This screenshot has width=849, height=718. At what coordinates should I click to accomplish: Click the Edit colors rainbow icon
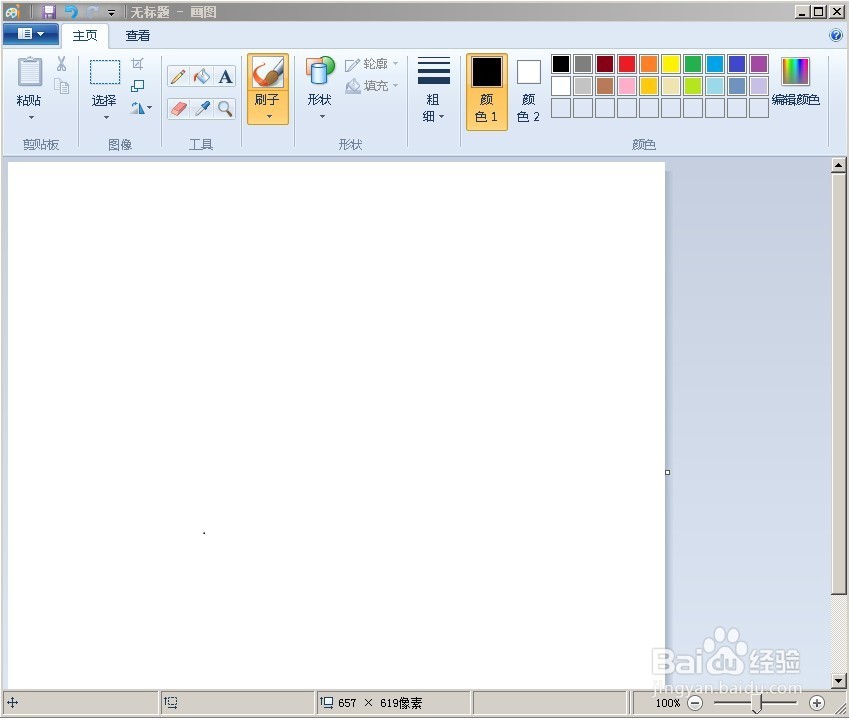click(x=795, y=71)
